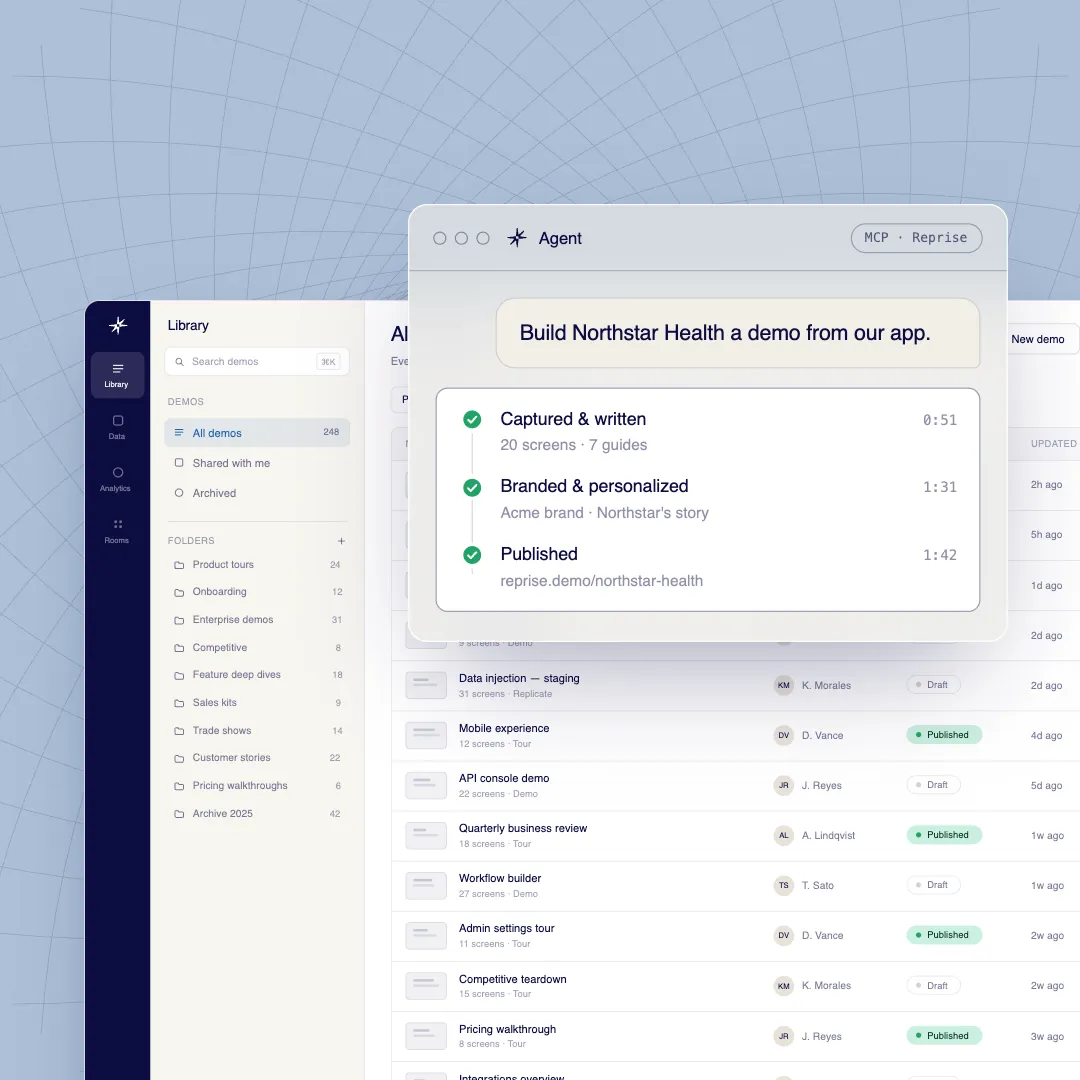Click the Enterprise demos folder icon
This screenshot has width=1080, height=1080.
click(179, 620)
